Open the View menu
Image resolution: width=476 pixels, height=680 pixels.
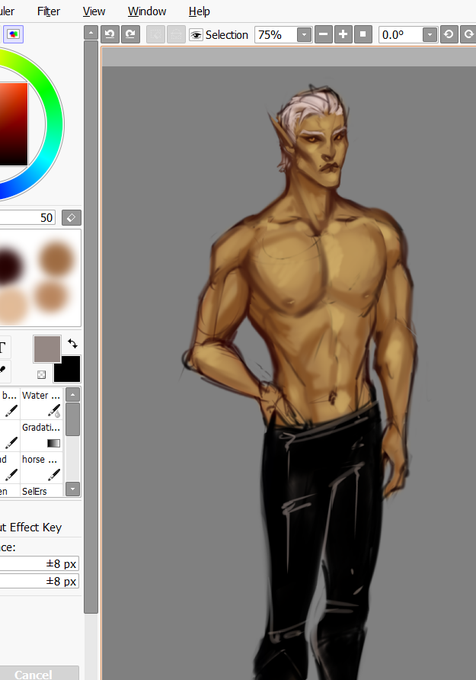(x=94, y=11)
